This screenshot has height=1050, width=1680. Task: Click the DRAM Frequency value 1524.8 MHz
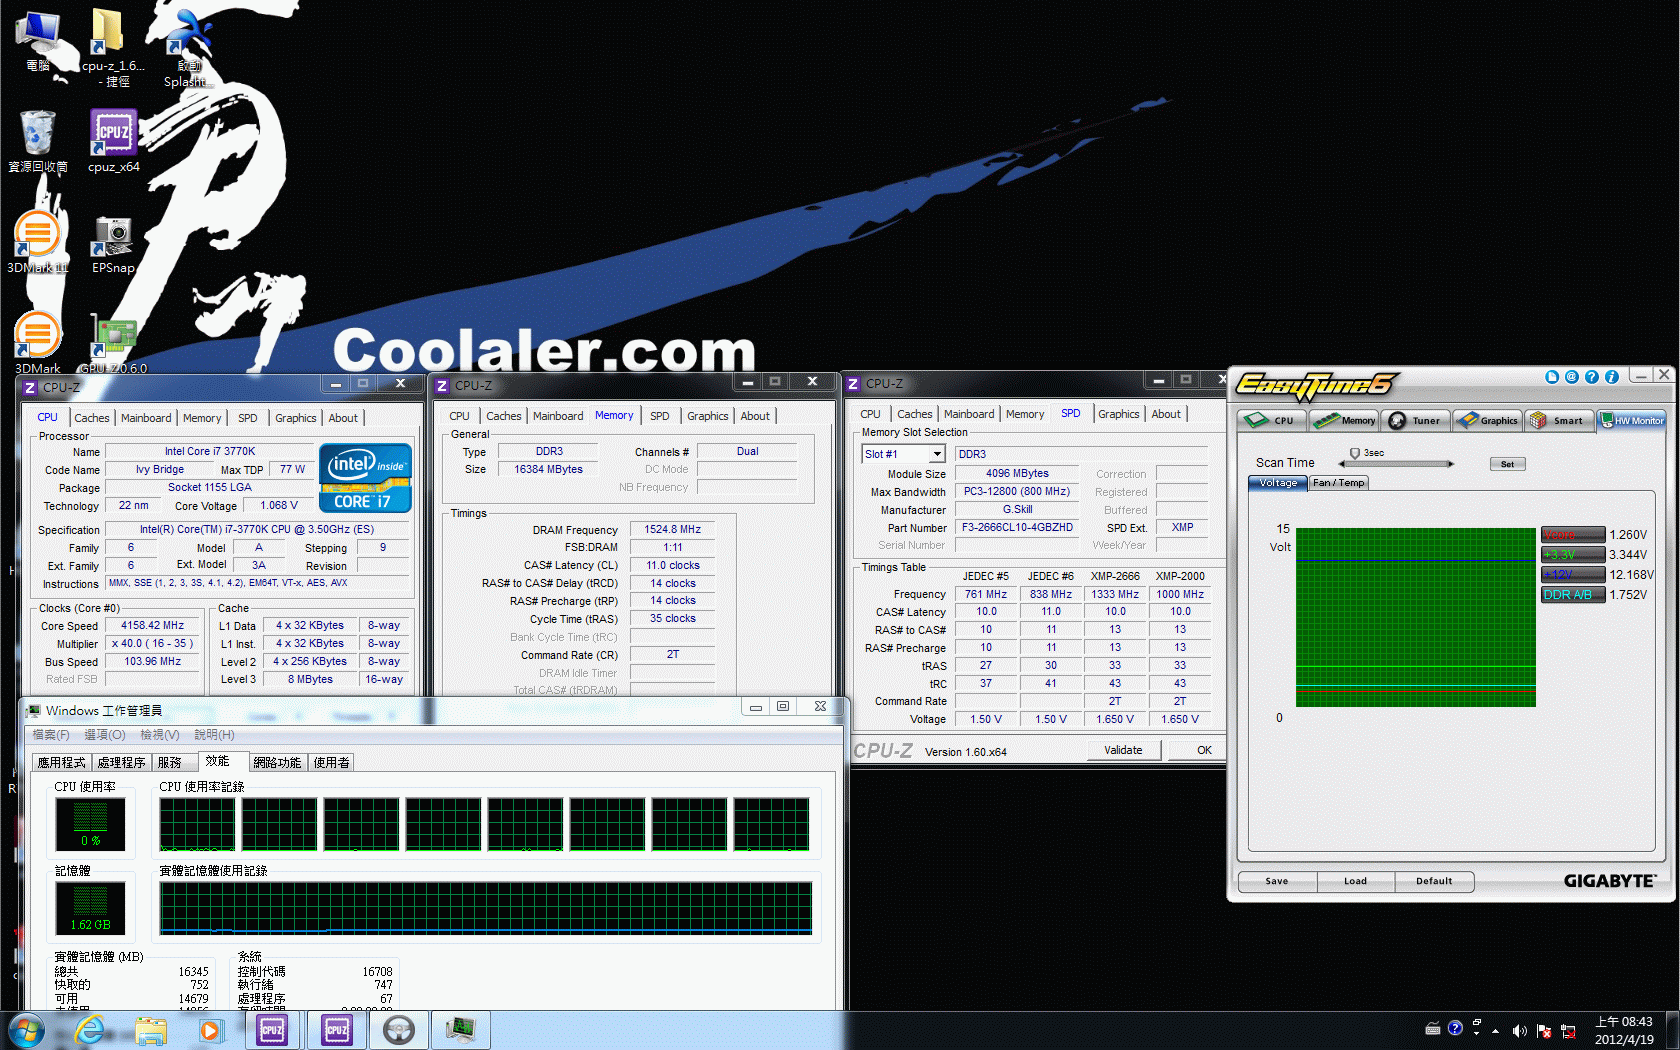672,529
